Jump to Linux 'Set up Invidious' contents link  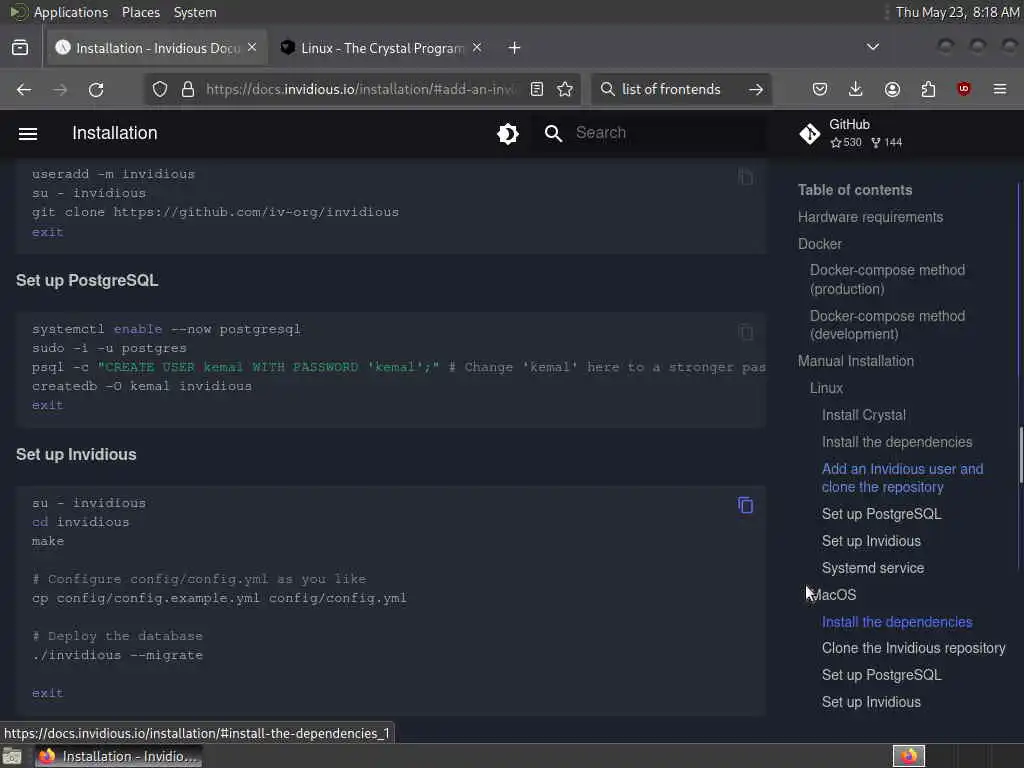[871, 541]
